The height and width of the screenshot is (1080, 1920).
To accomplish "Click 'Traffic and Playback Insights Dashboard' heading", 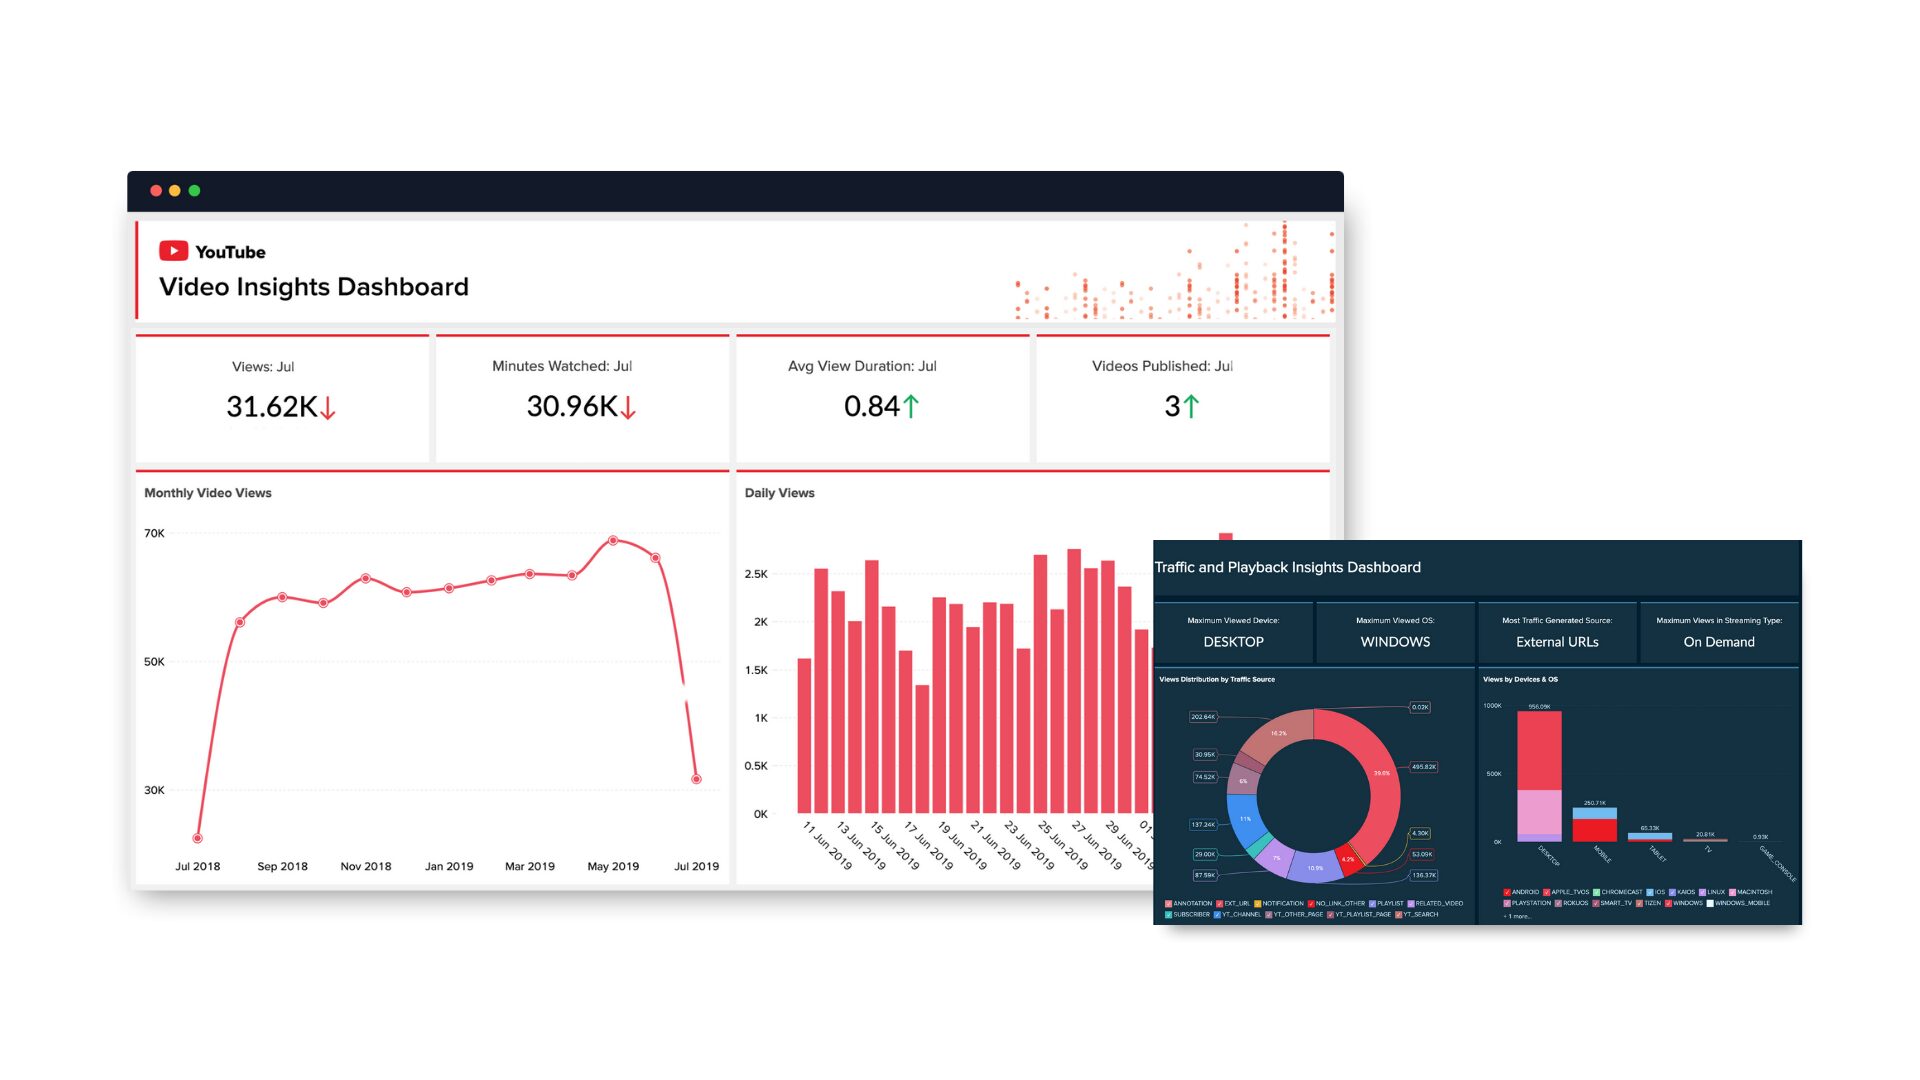I will (x=1288, y=567).
